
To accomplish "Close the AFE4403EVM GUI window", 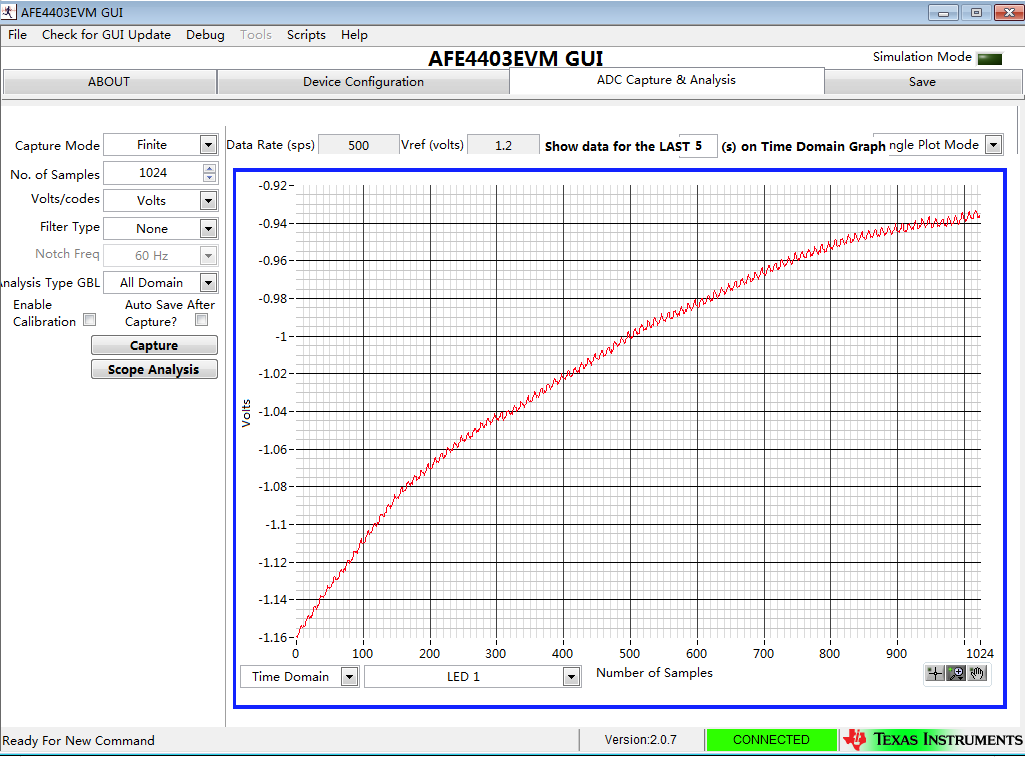I will pos(1008,12).
